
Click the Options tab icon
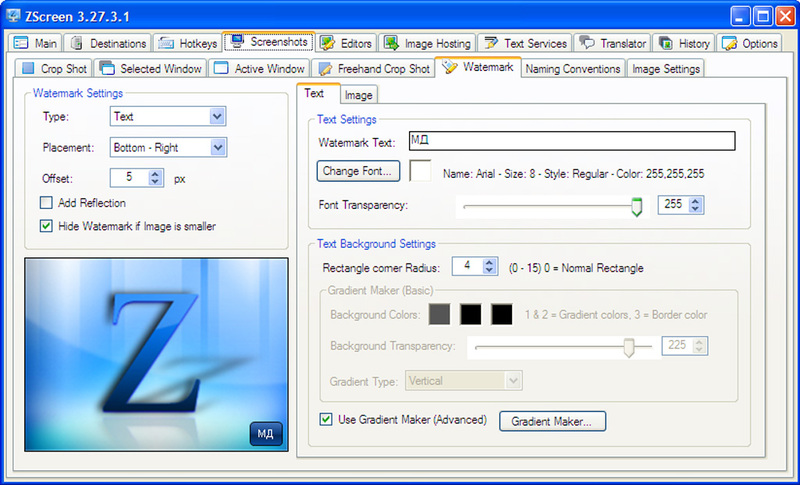click(x=730, y=43)
